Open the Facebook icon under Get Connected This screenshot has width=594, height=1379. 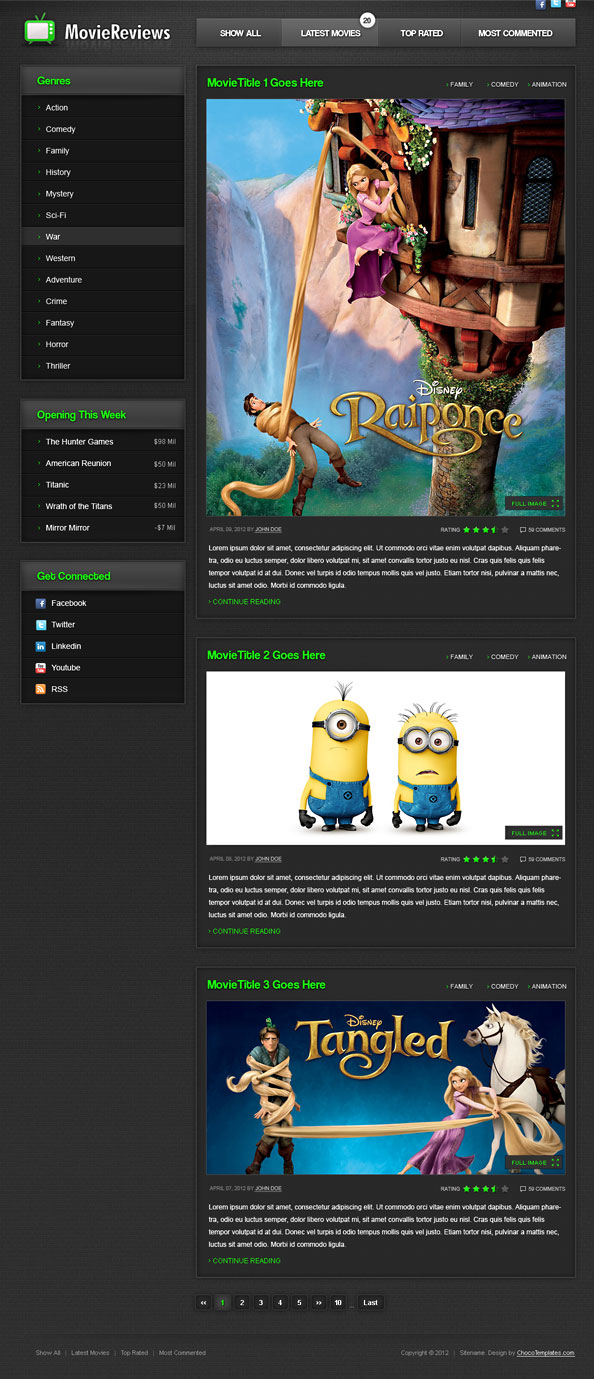[x=41, y=603]
